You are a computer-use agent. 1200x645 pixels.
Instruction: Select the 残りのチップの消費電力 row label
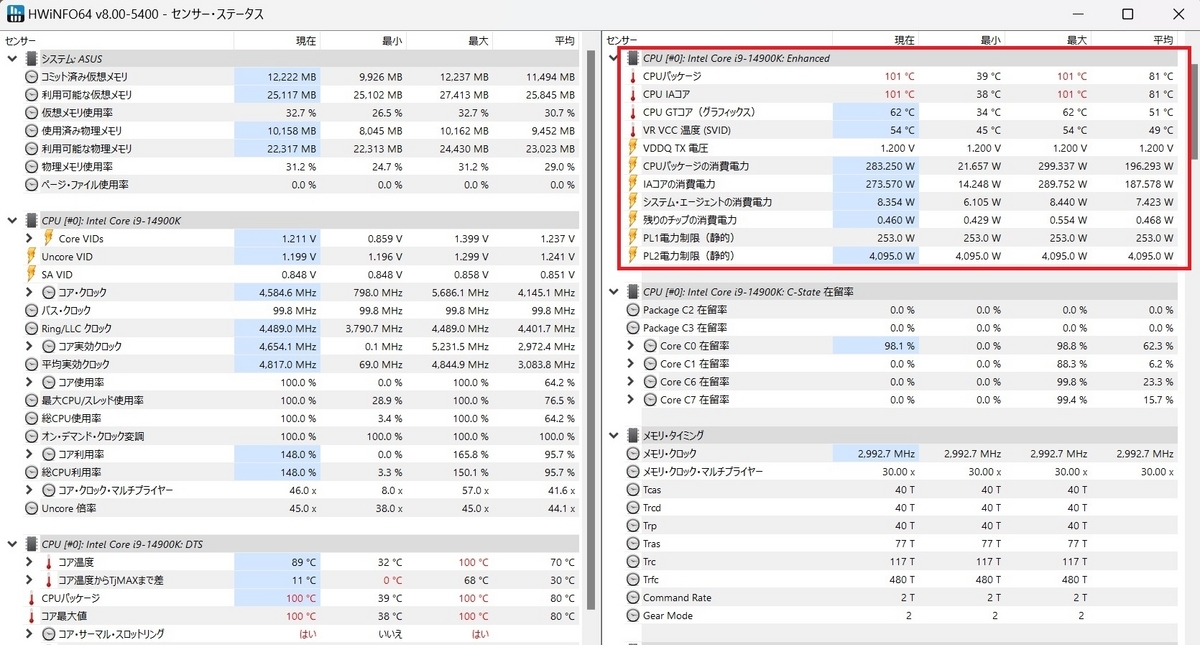pos(690,220)
